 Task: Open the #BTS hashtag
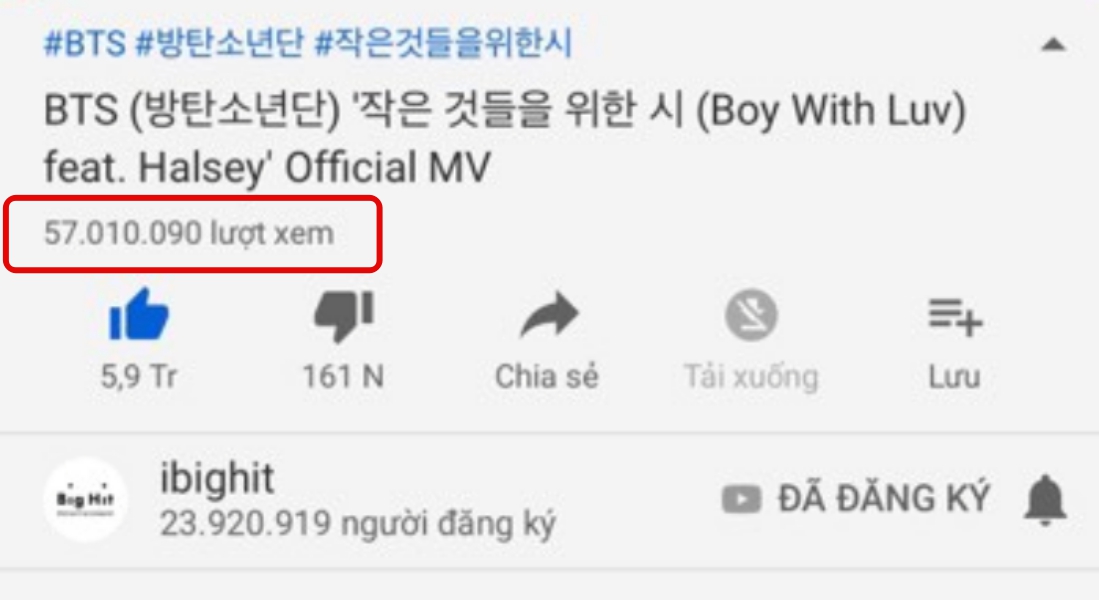point(85,43)
